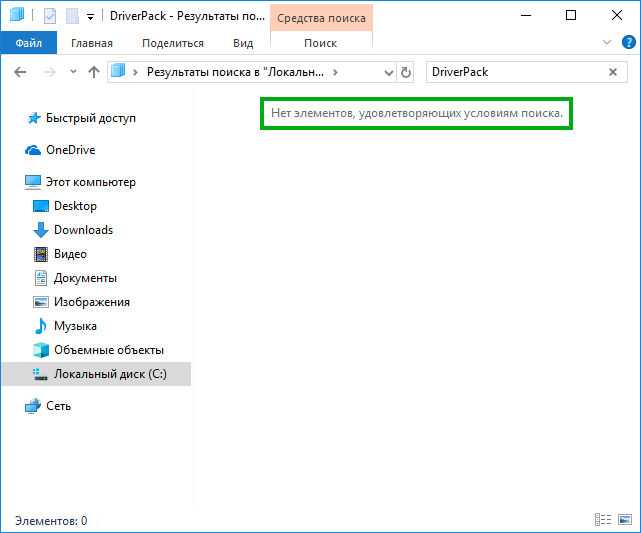Open the Файл menu
Screen dimensions: 641x533
(x=29, y=43)
